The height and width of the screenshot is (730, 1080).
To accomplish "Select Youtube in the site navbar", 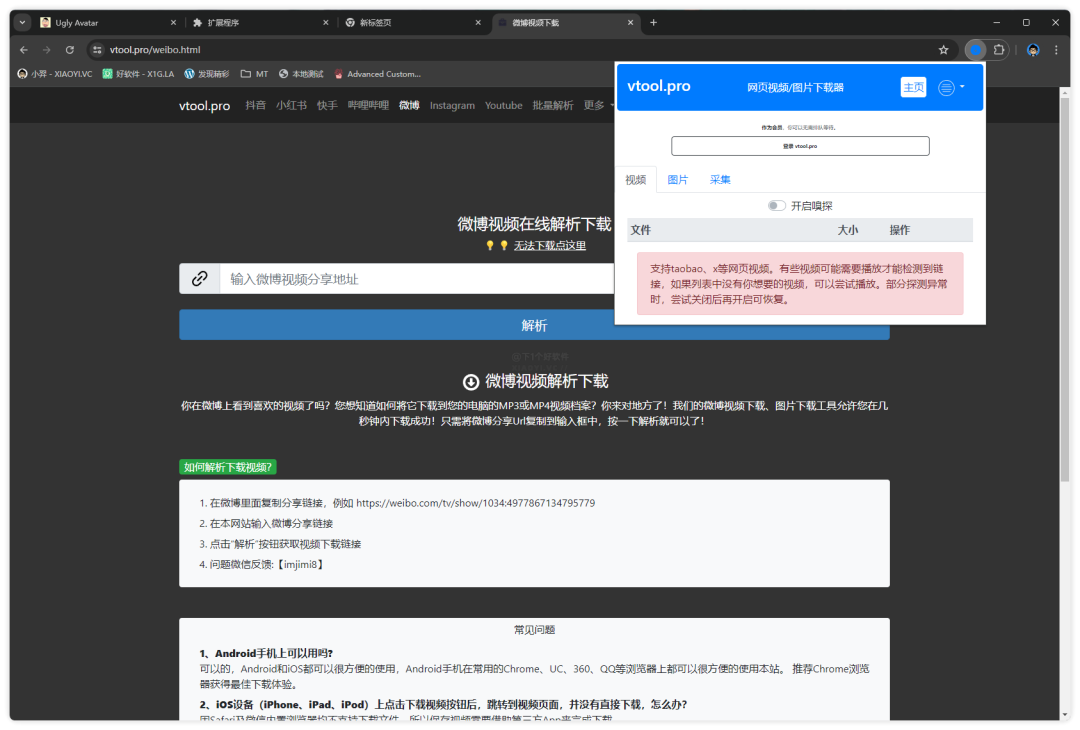I will (503, 105).
